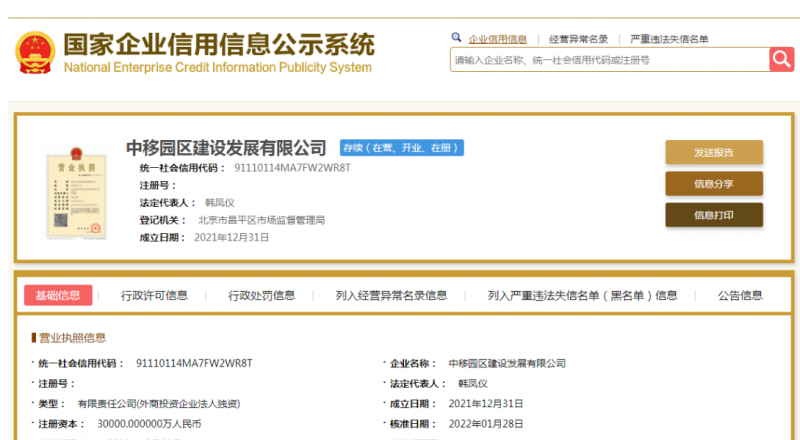Open the 列入严重违法失信名单（黑名单）信息 tab
The height and width of the screenshot is (440, 800).
click(x=582, y=295)
